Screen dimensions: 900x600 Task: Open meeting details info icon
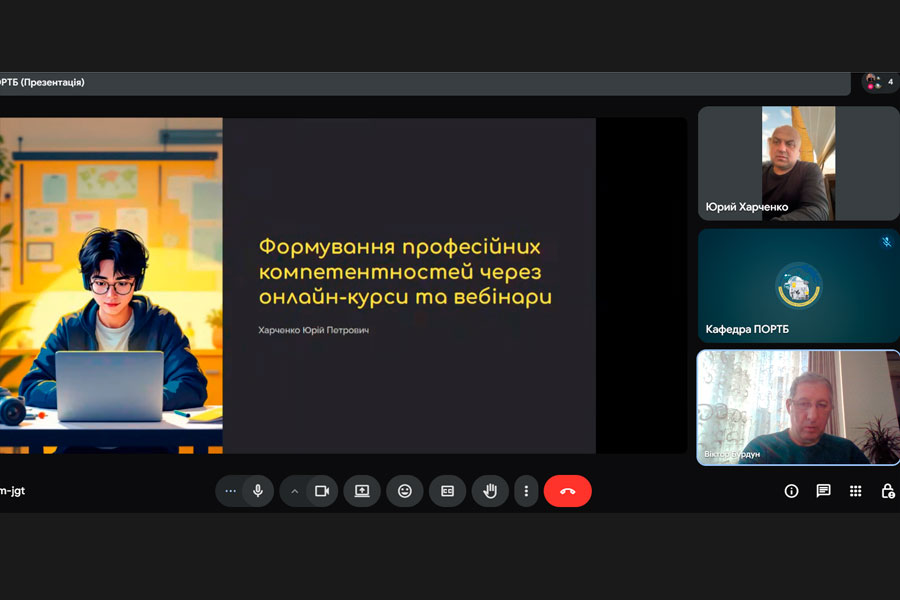point(792,491)
